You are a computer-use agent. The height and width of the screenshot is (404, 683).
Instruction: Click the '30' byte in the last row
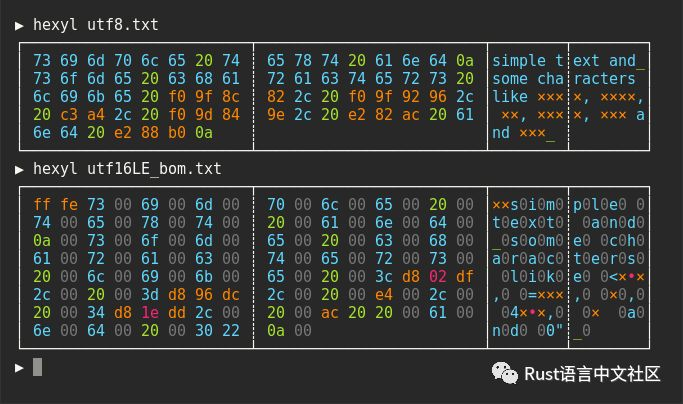(203, 330)
